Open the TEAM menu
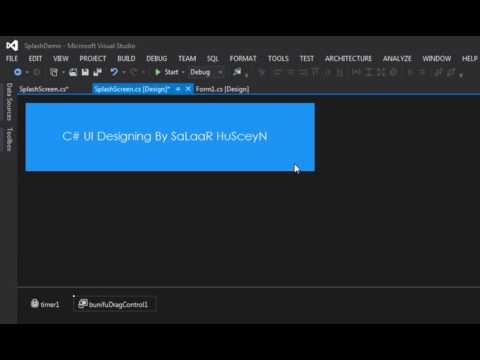Screen dimensions: 480x360 pyautogui.click(x=187, y=59)
